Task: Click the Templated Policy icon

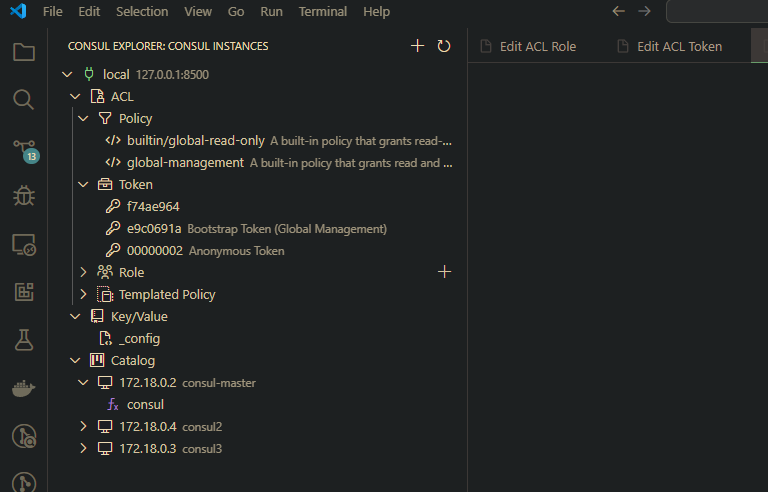Action: pyautogui.click(x=105, y=294)
